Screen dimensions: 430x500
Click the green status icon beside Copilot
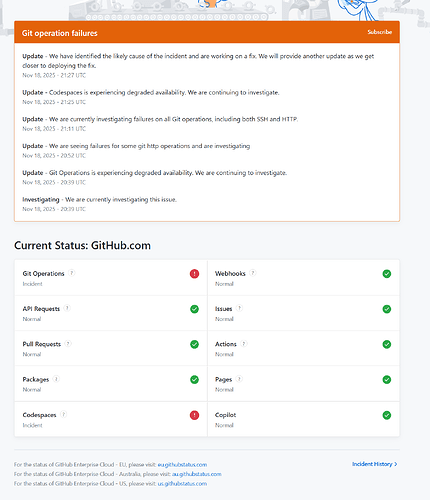tap(387, 415)
